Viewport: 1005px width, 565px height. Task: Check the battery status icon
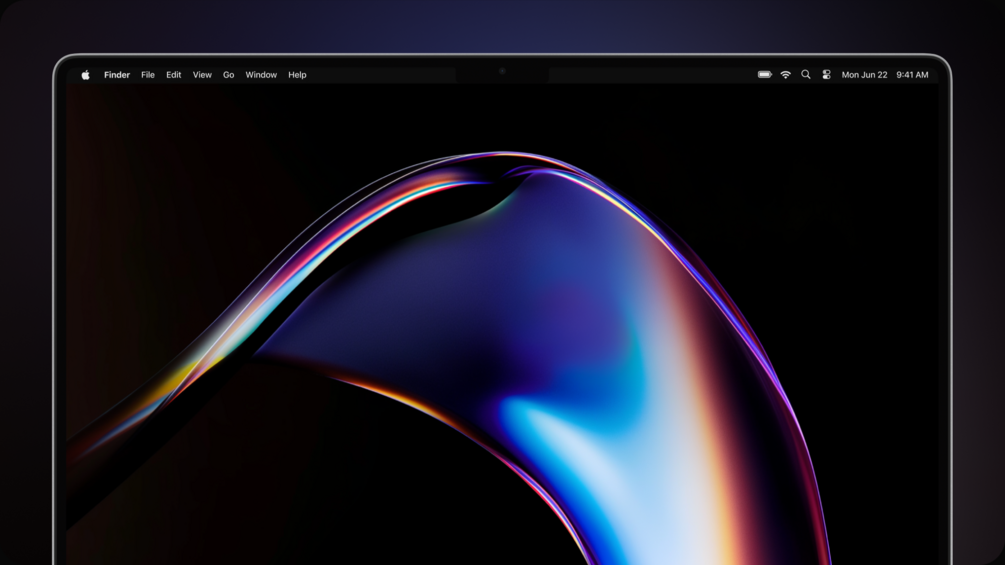(765, 75)
